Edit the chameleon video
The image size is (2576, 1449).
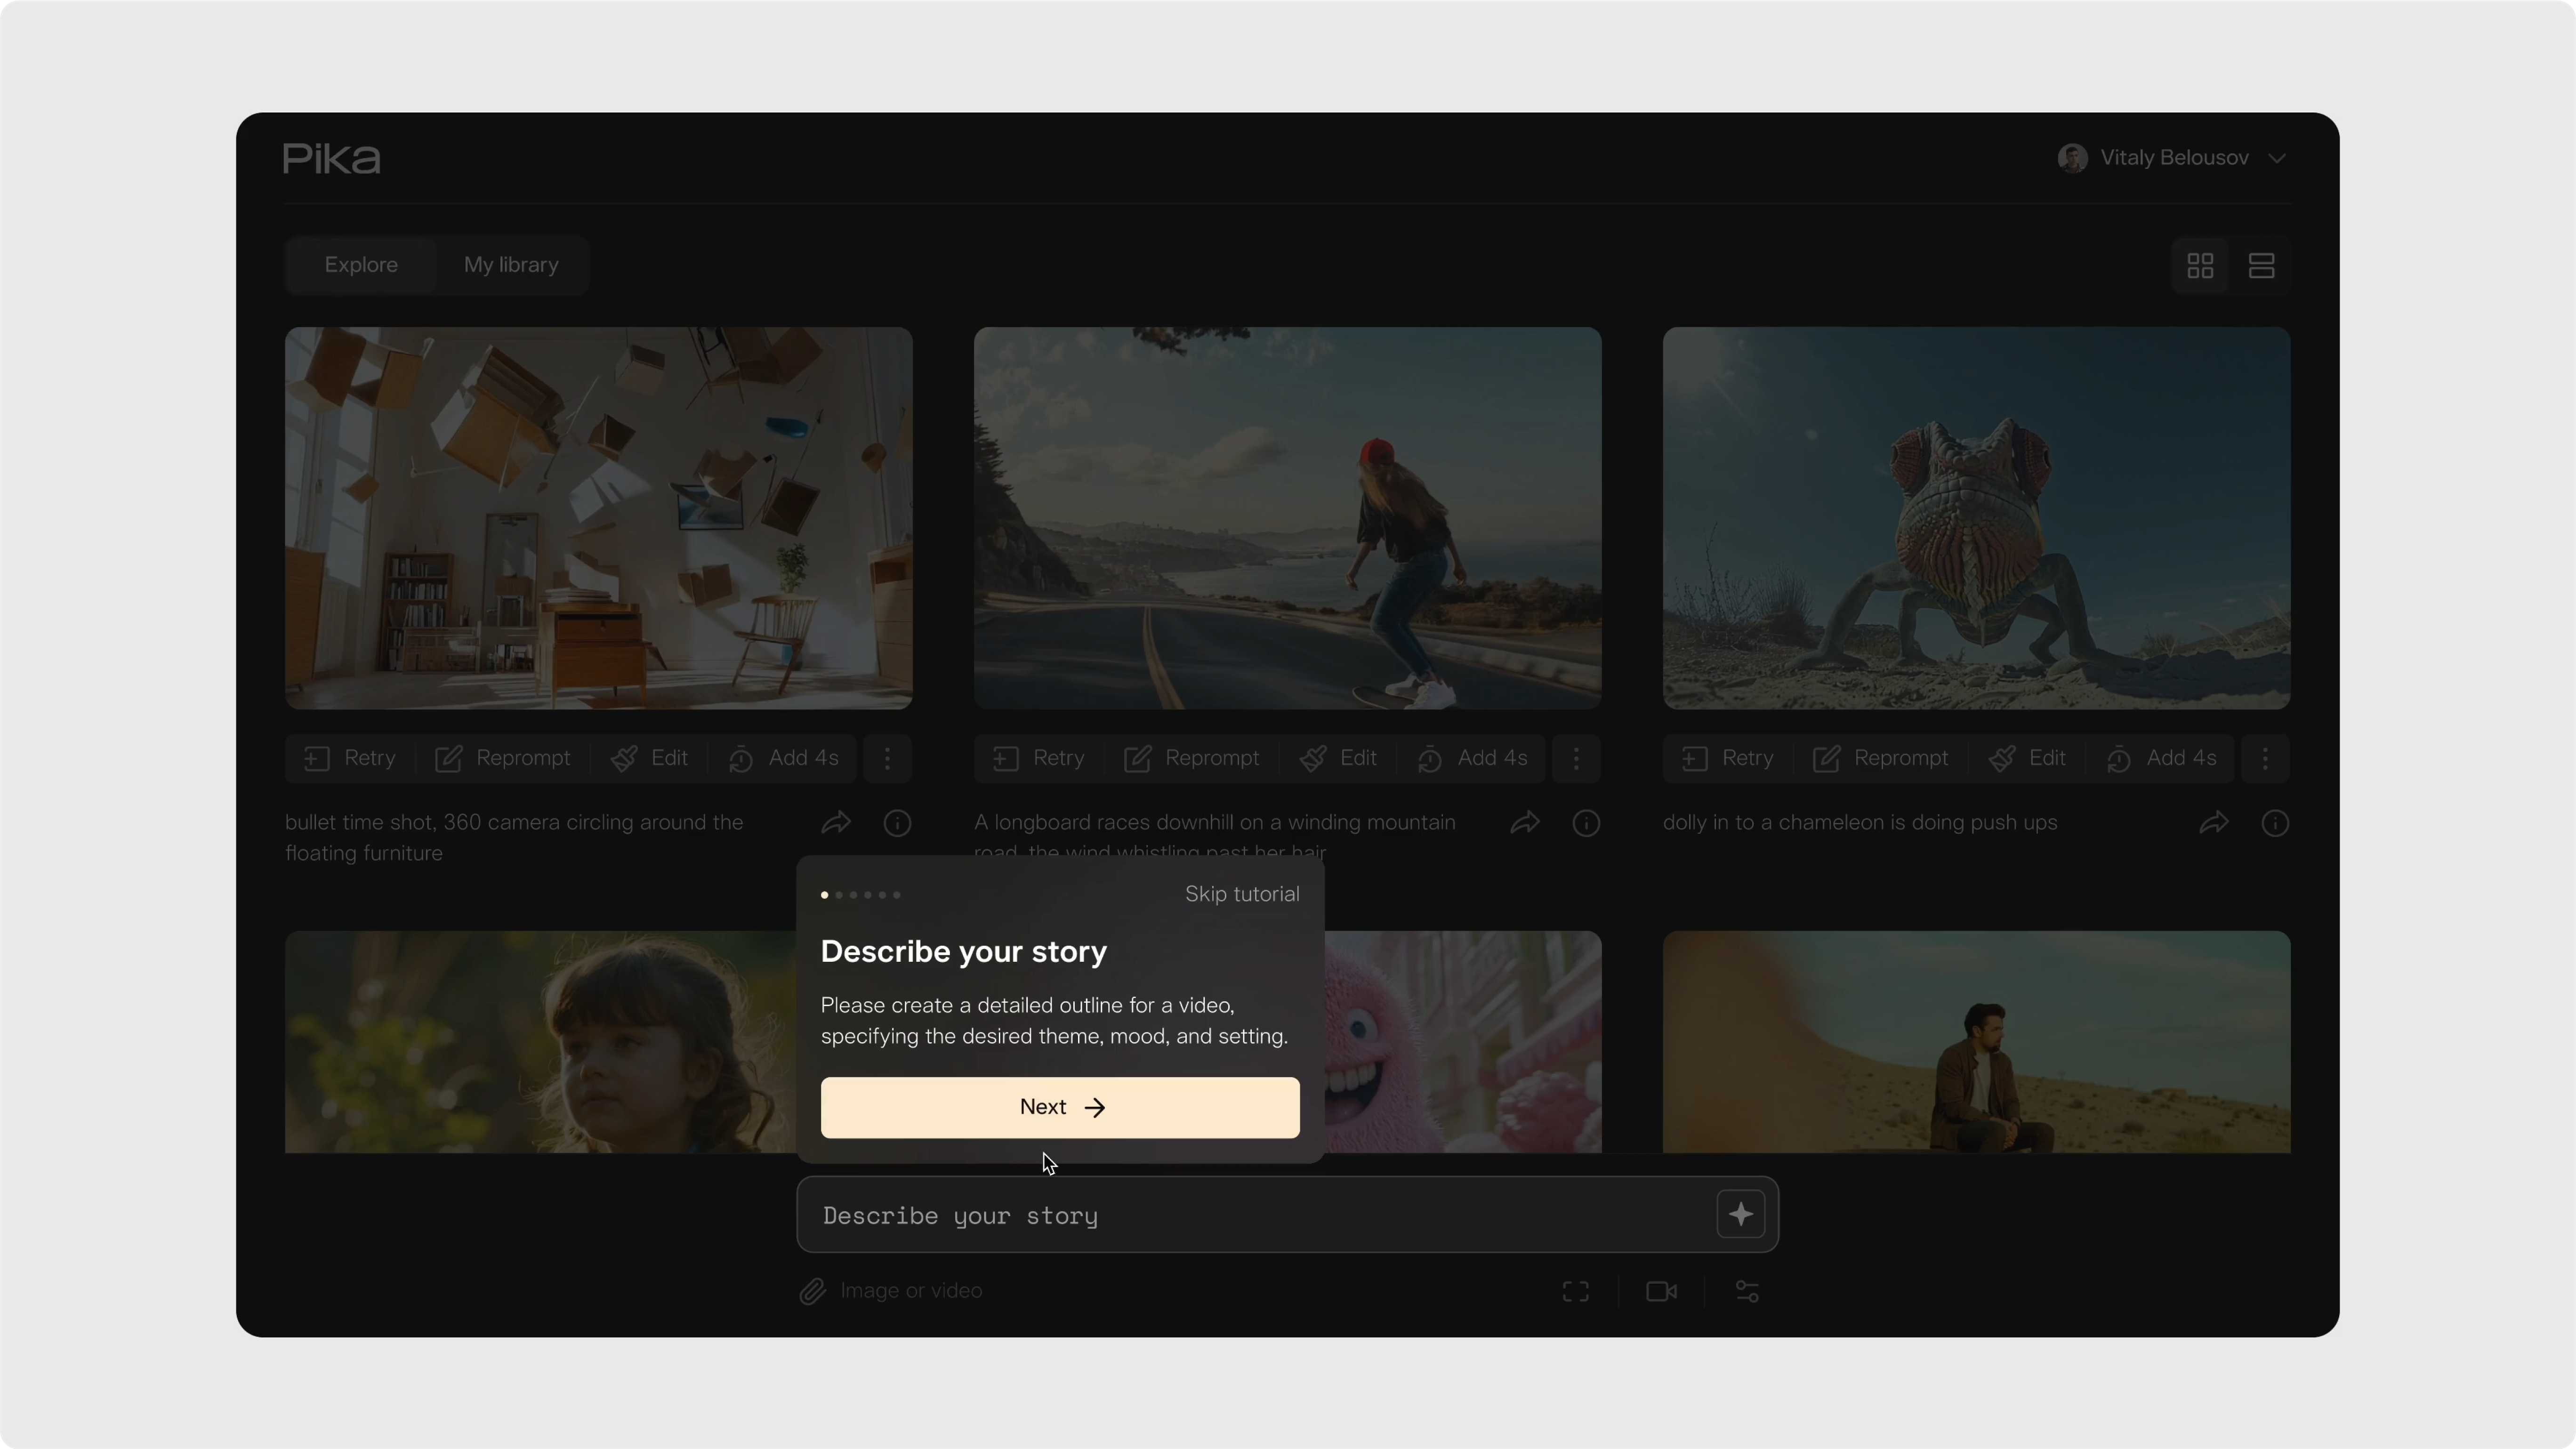tap(2028, 758)
